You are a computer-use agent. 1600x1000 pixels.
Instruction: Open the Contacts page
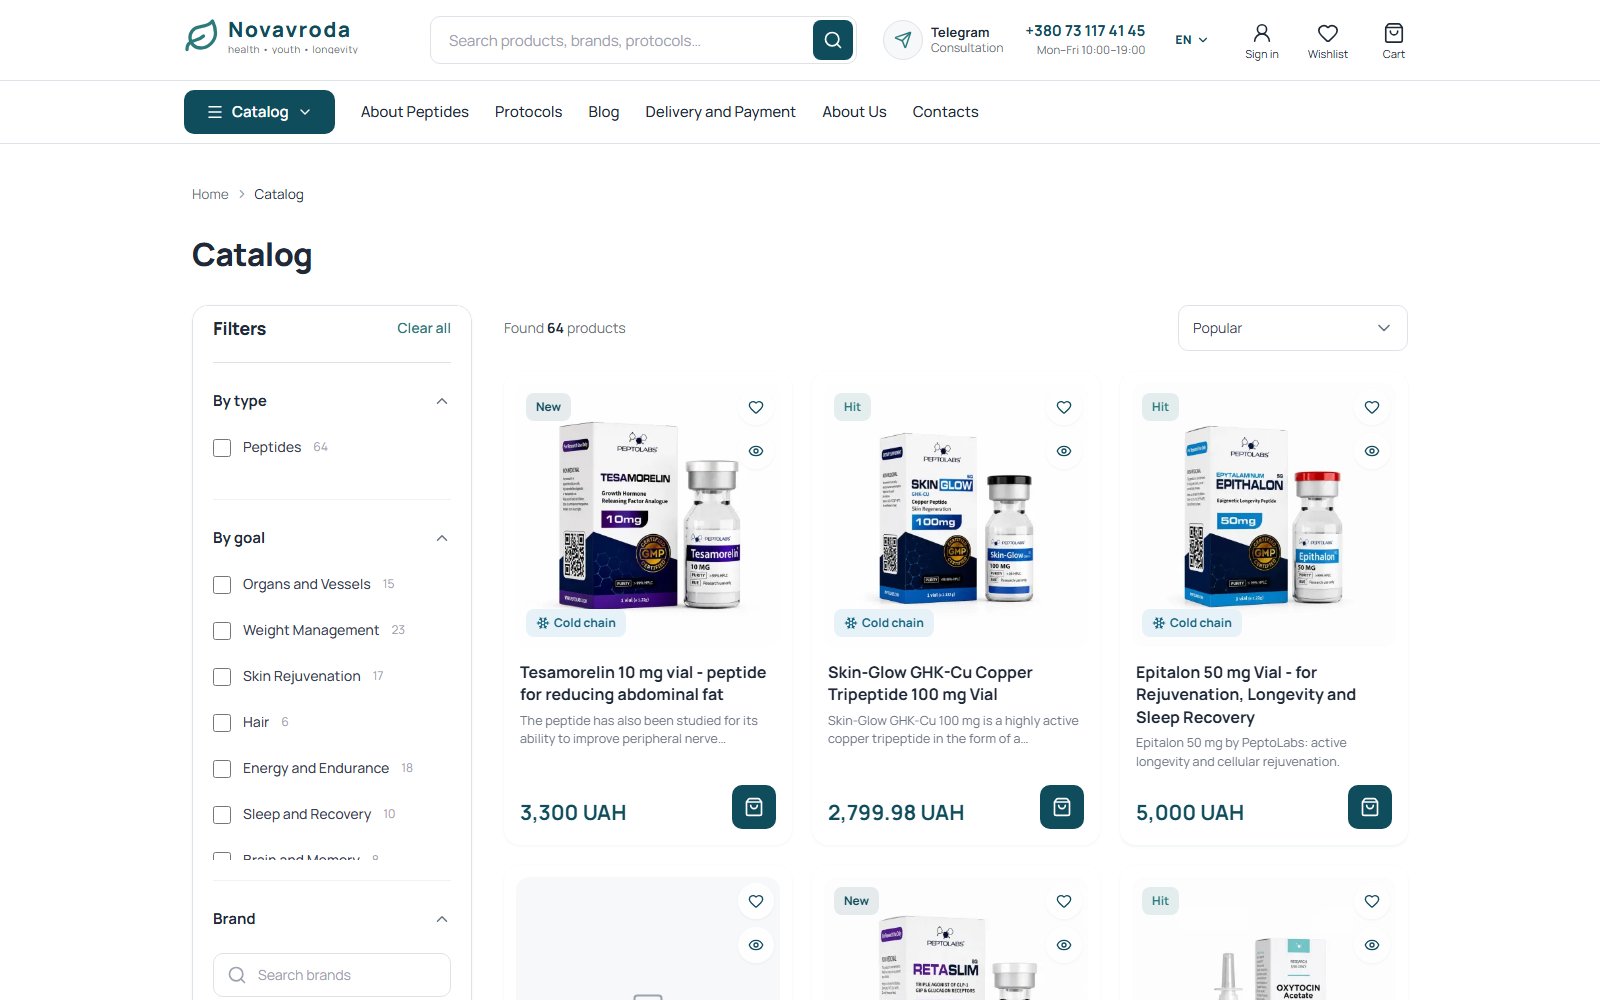pyautogui.click(x=945, y=112)
